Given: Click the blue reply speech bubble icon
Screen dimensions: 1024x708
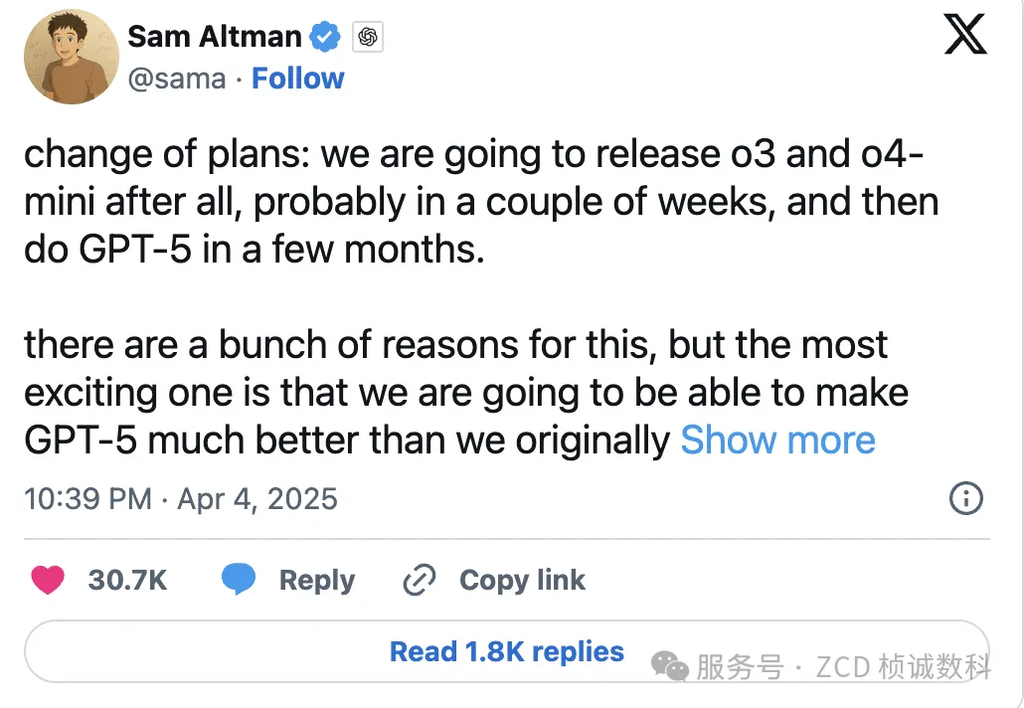Looking at the screenshot, I should [238, 579].
